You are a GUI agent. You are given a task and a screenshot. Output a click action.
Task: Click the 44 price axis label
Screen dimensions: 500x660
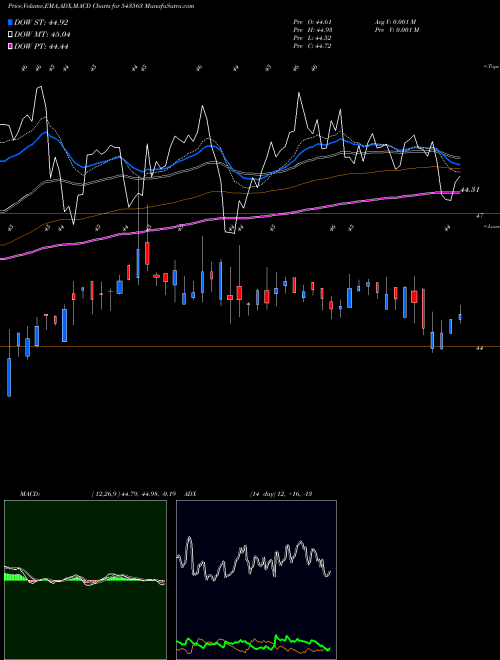(479, 348)
